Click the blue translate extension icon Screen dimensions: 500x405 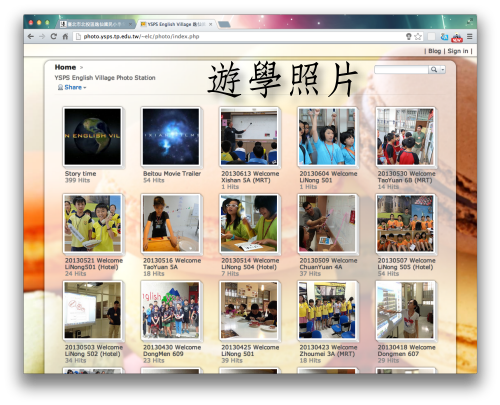coord(444,37)
